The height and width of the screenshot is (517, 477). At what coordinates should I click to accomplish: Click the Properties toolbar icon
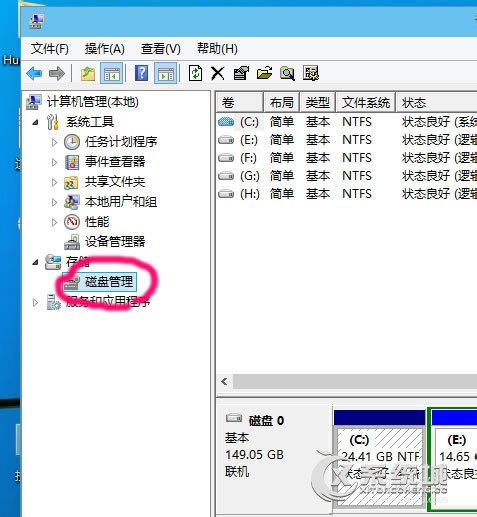point(241,73)
